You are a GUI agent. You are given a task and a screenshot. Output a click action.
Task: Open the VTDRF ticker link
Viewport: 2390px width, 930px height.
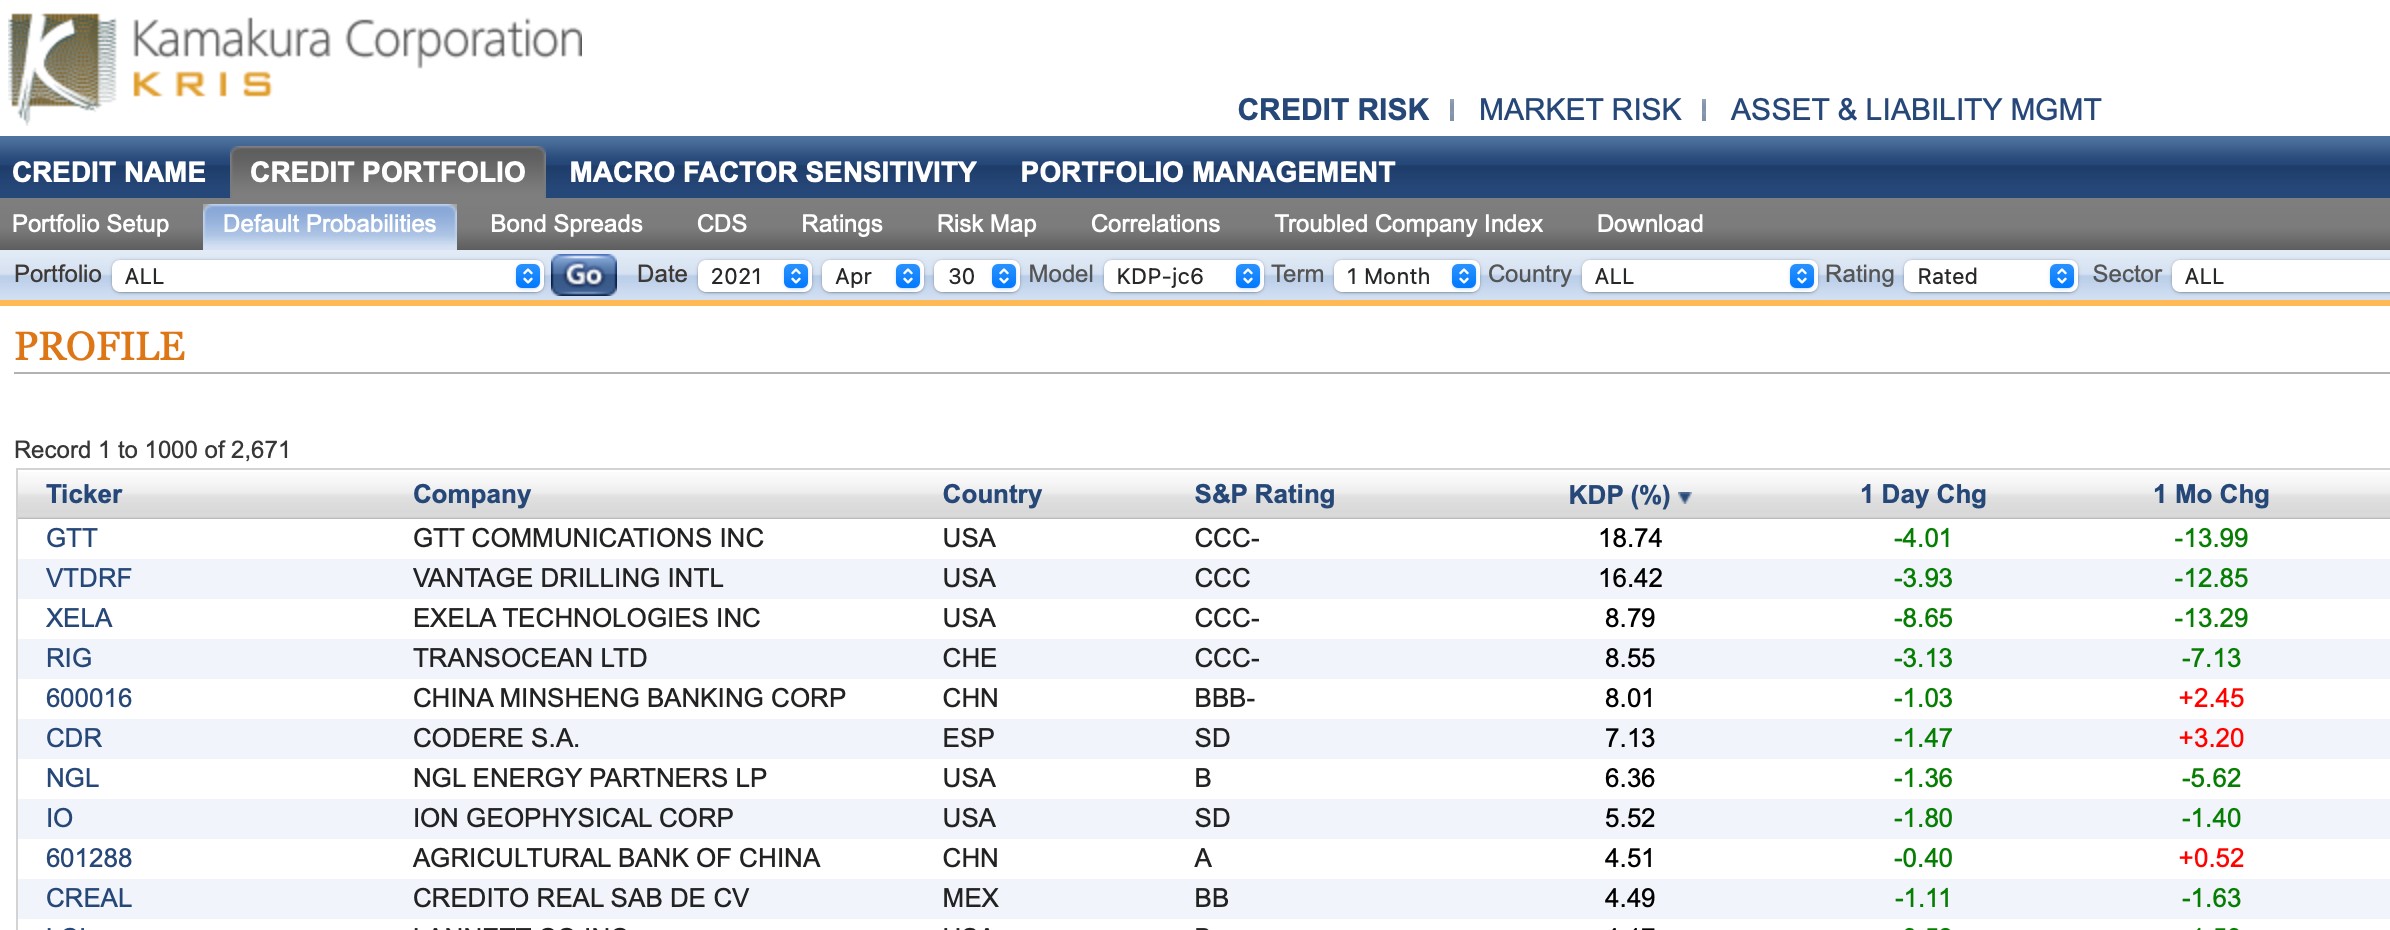(x=89, y=578)
